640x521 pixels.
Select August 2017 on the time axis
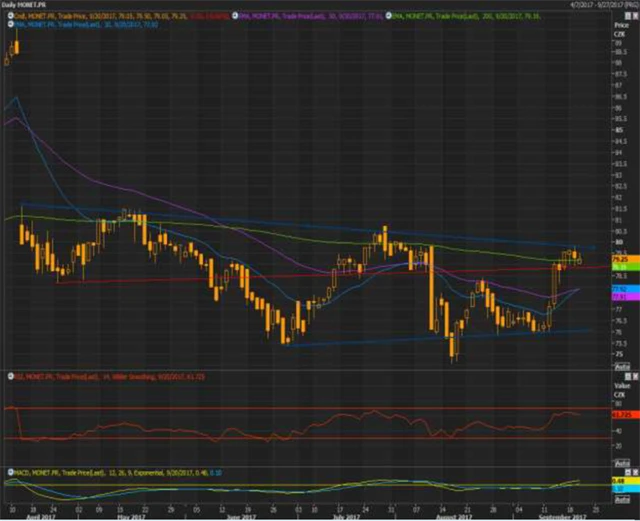pyautogui.click(x=453, y=518)
